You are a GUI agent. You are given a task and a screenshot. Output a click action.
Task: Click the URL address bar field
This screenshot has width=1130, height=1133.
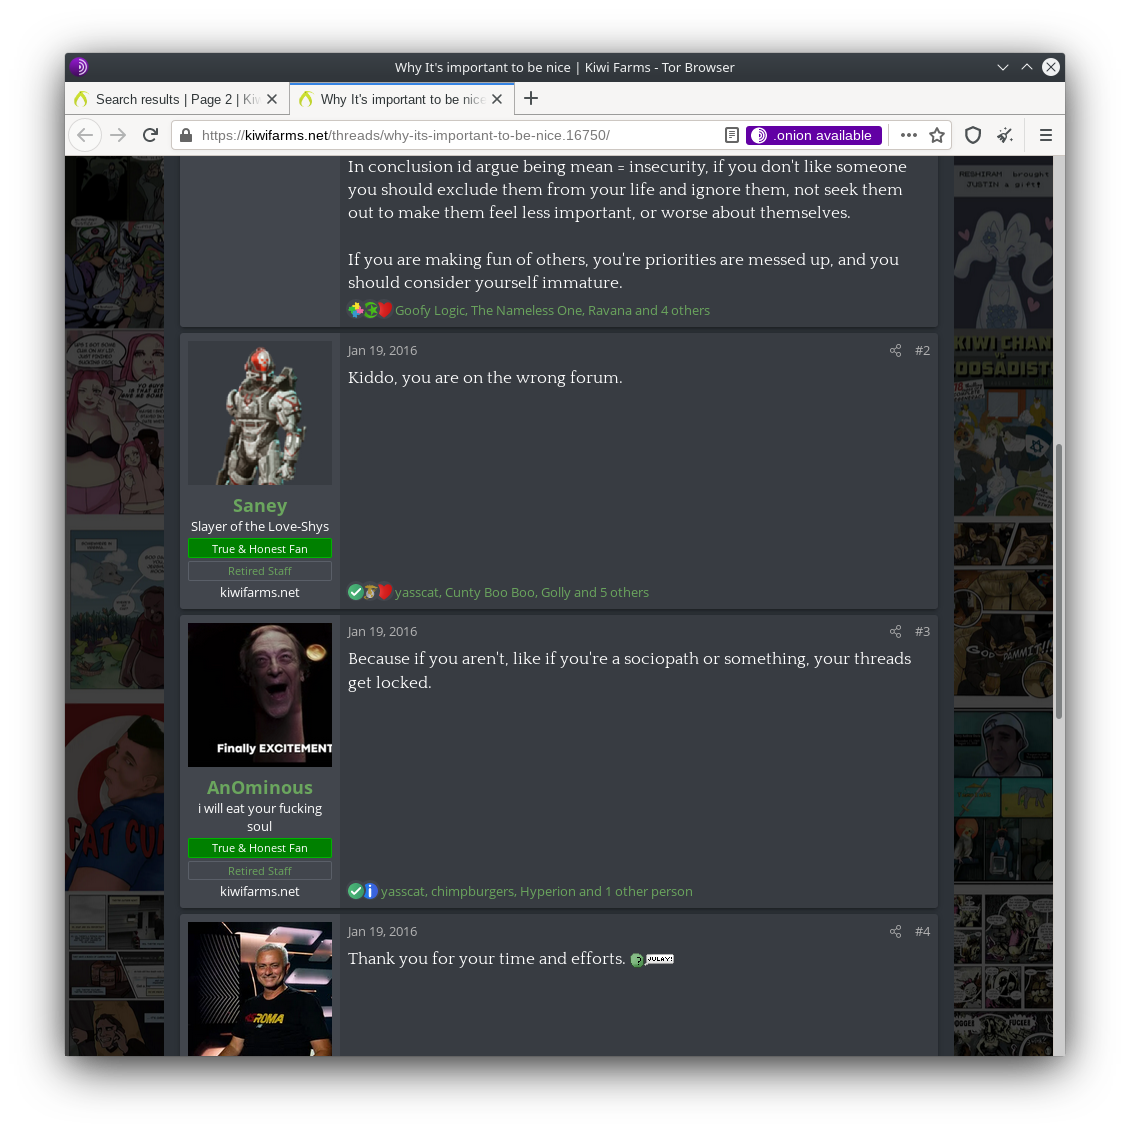tap(450, 135)
